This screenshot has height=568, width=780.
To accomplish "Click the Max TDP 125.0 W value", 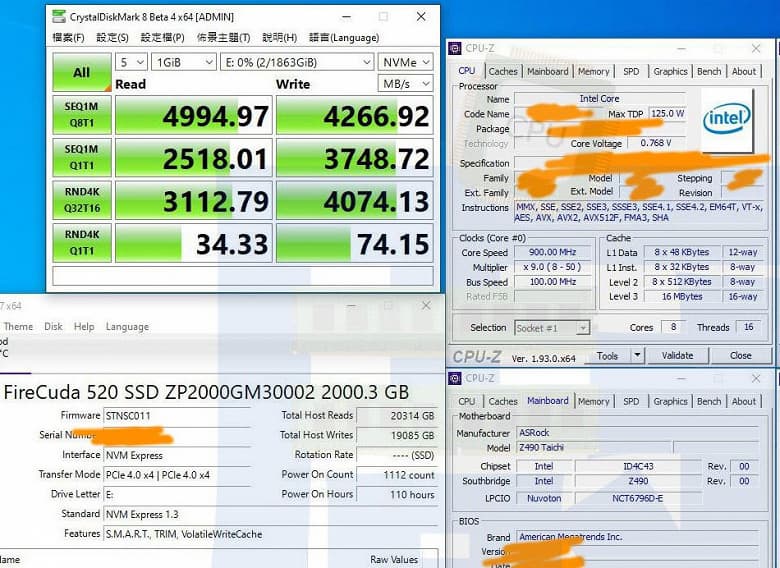I will click(668, 114).
